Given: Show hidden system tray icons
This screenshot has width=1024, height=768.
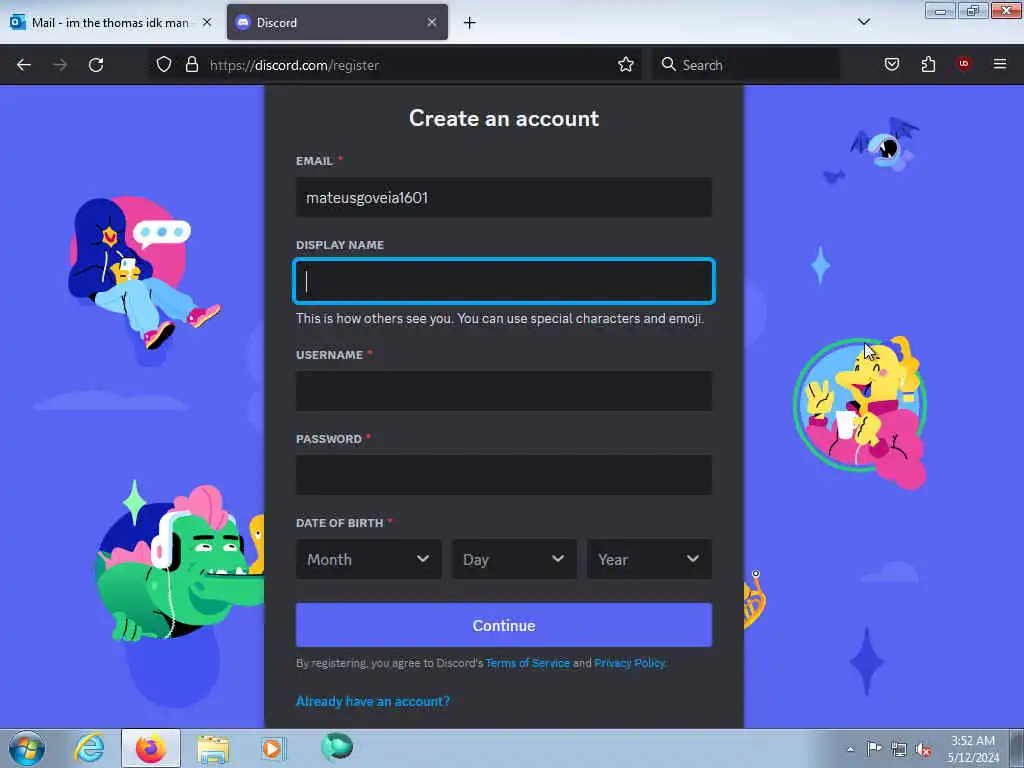Looking at the screenshot, I should point(850,749).
